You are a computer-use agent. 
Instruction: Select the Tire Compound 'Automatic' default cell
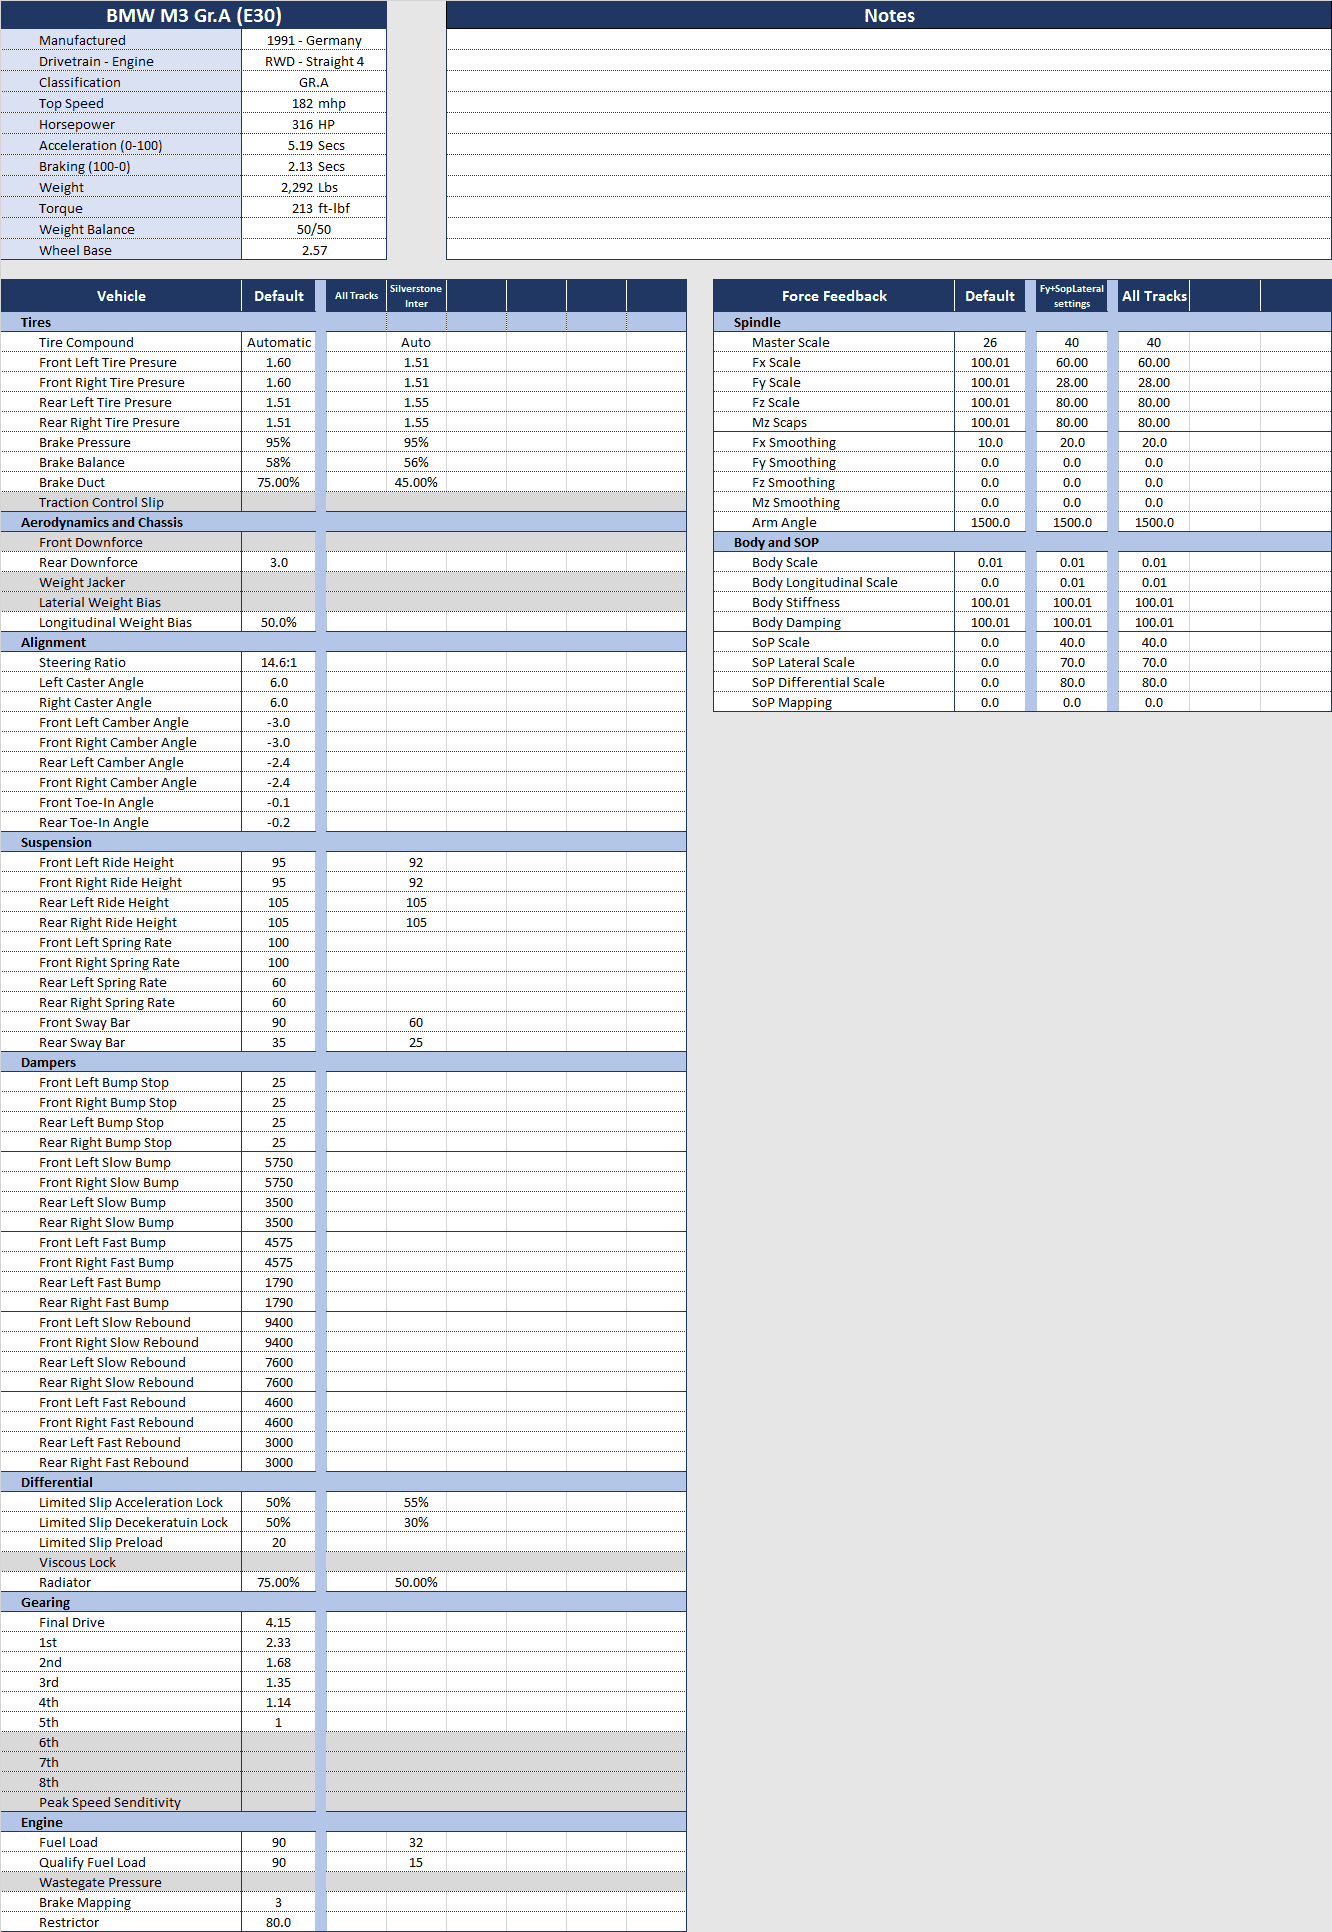(279, 342)
